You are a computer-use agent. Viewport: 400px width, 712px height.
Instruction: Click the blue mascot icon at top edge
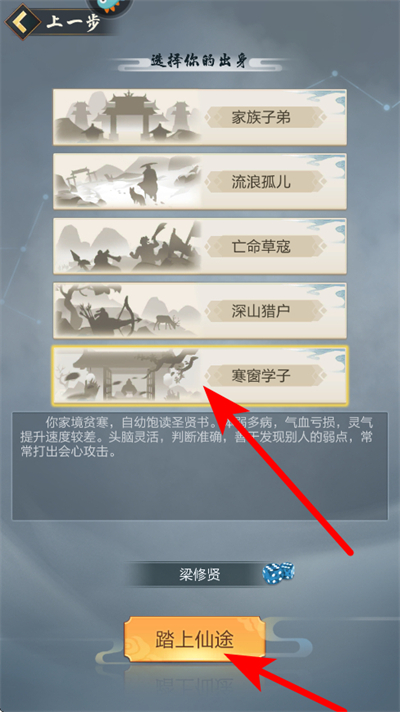[109, 5]
